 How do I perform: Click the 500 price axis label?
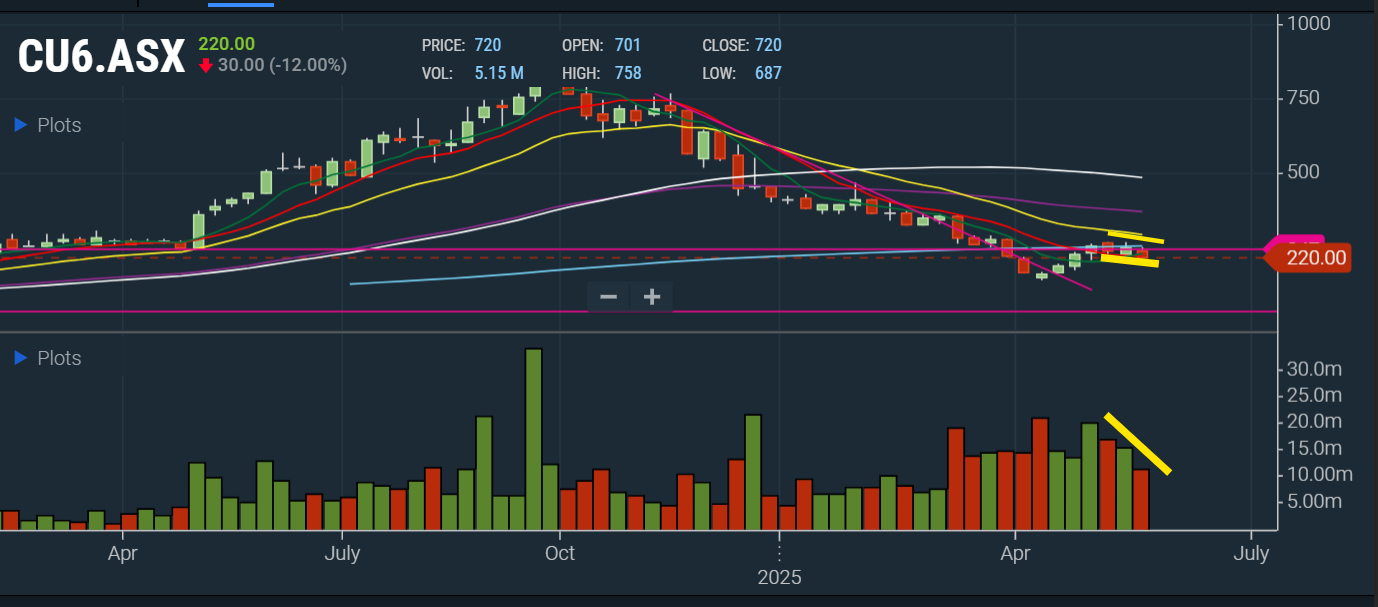[1304, 172]
